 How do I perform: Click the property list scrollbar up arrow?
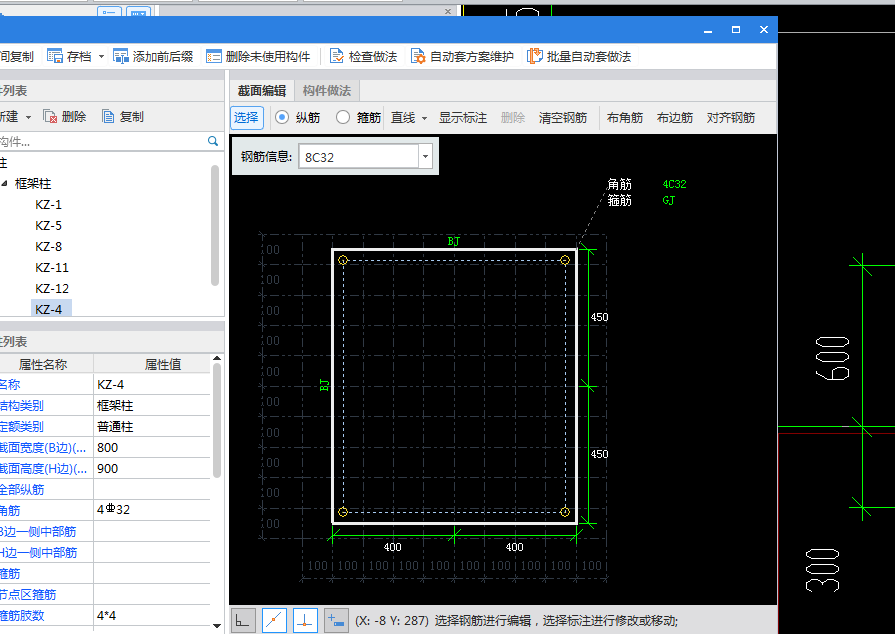click(x=217, y=358)
